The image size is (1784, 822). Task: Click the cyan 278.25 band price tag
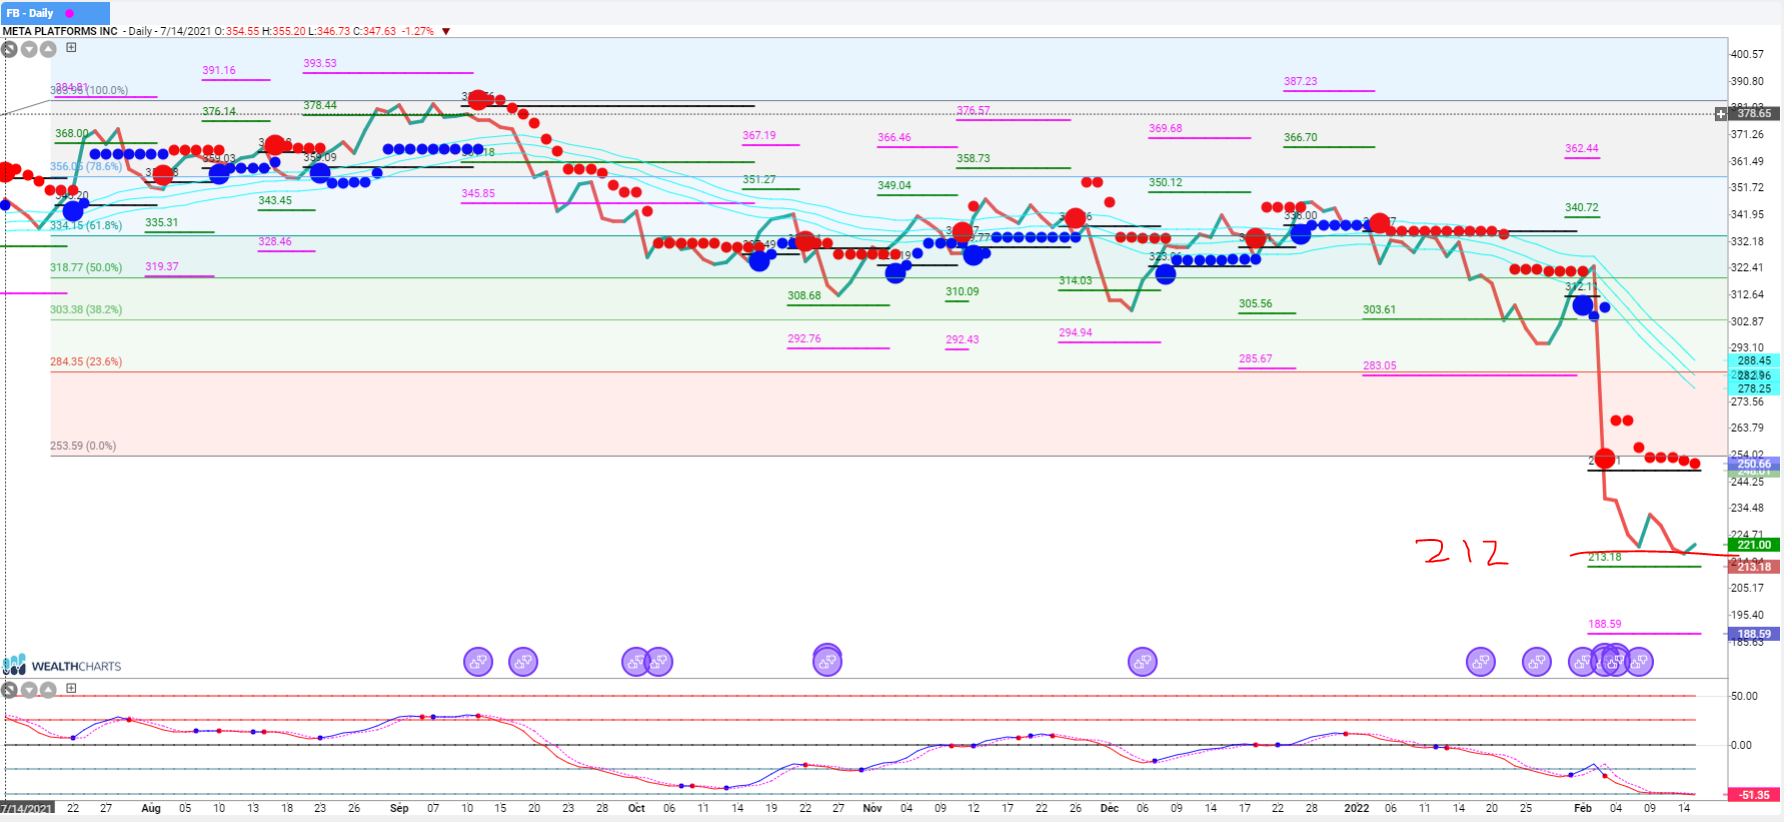pyautogui.click(x=1754, y=389)
